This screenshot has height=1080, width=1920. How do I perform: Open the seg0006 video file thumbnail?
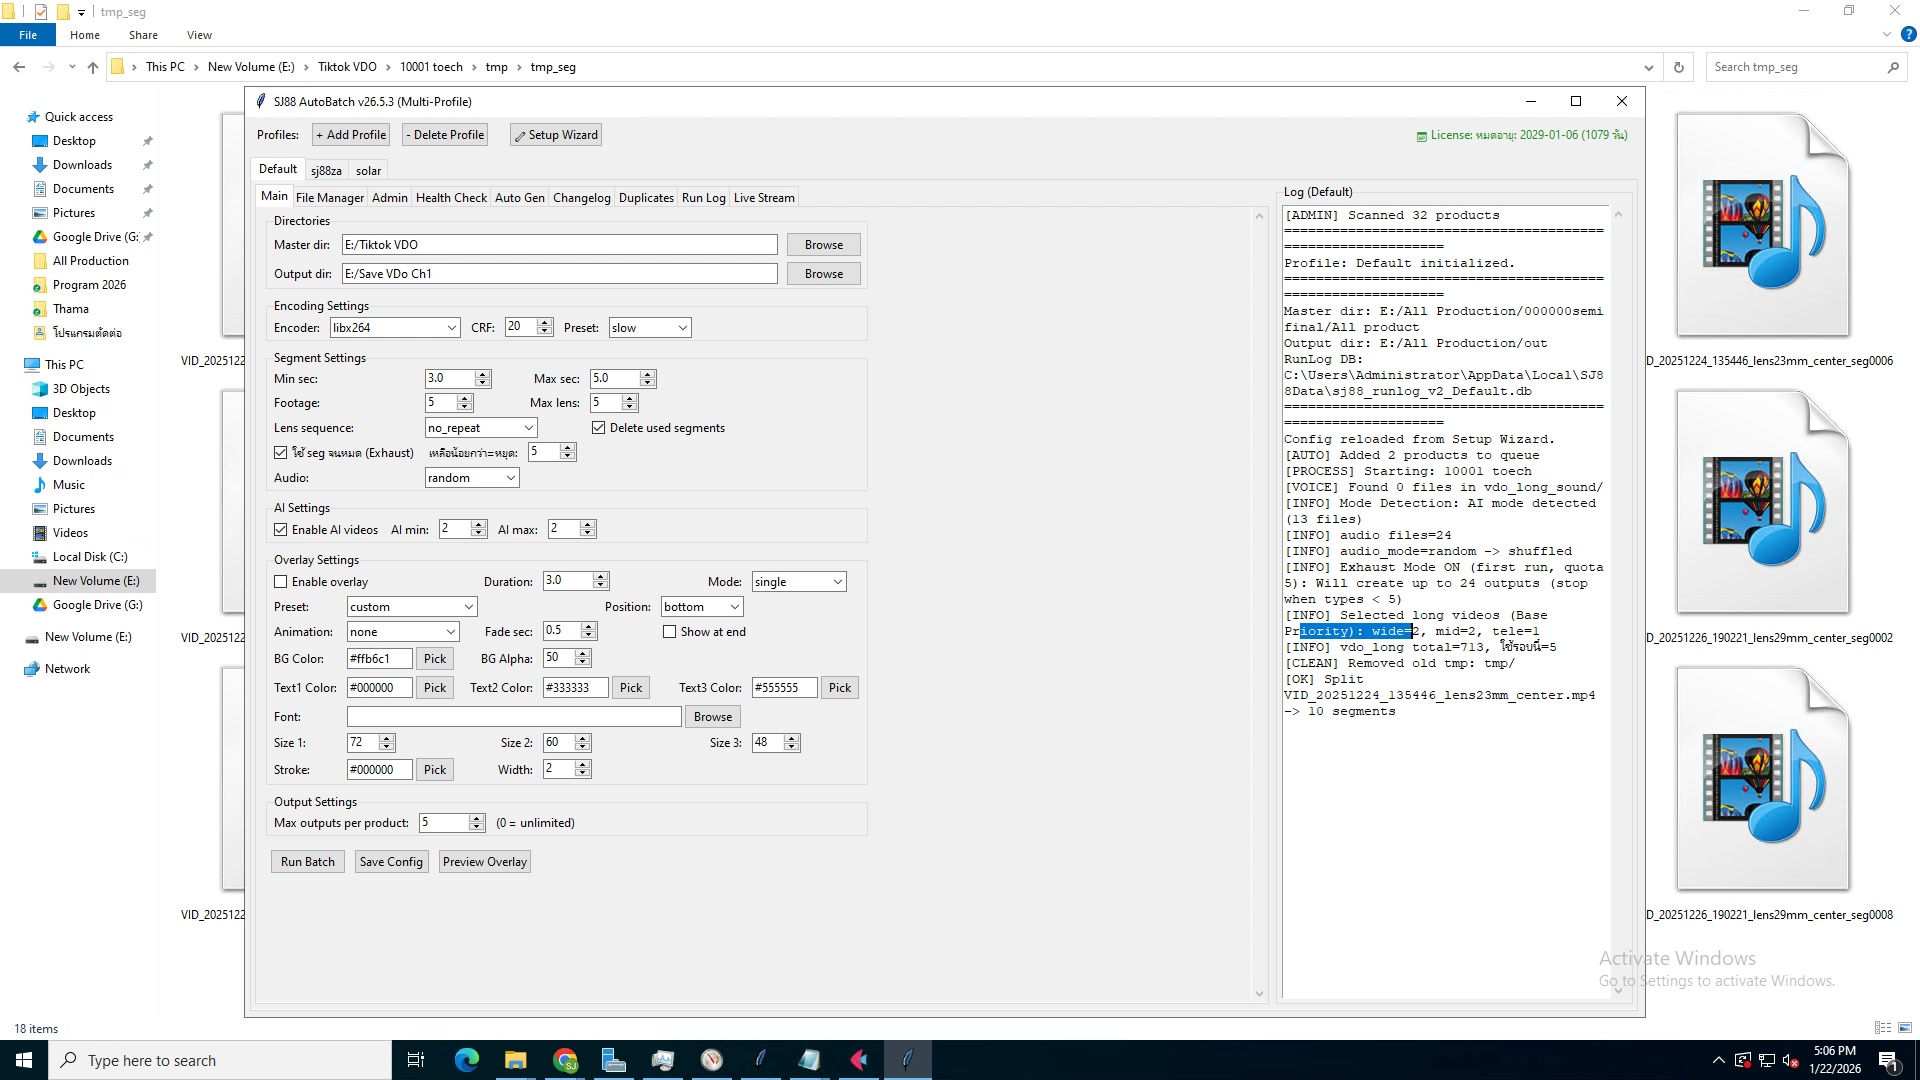coord(1762,225)
